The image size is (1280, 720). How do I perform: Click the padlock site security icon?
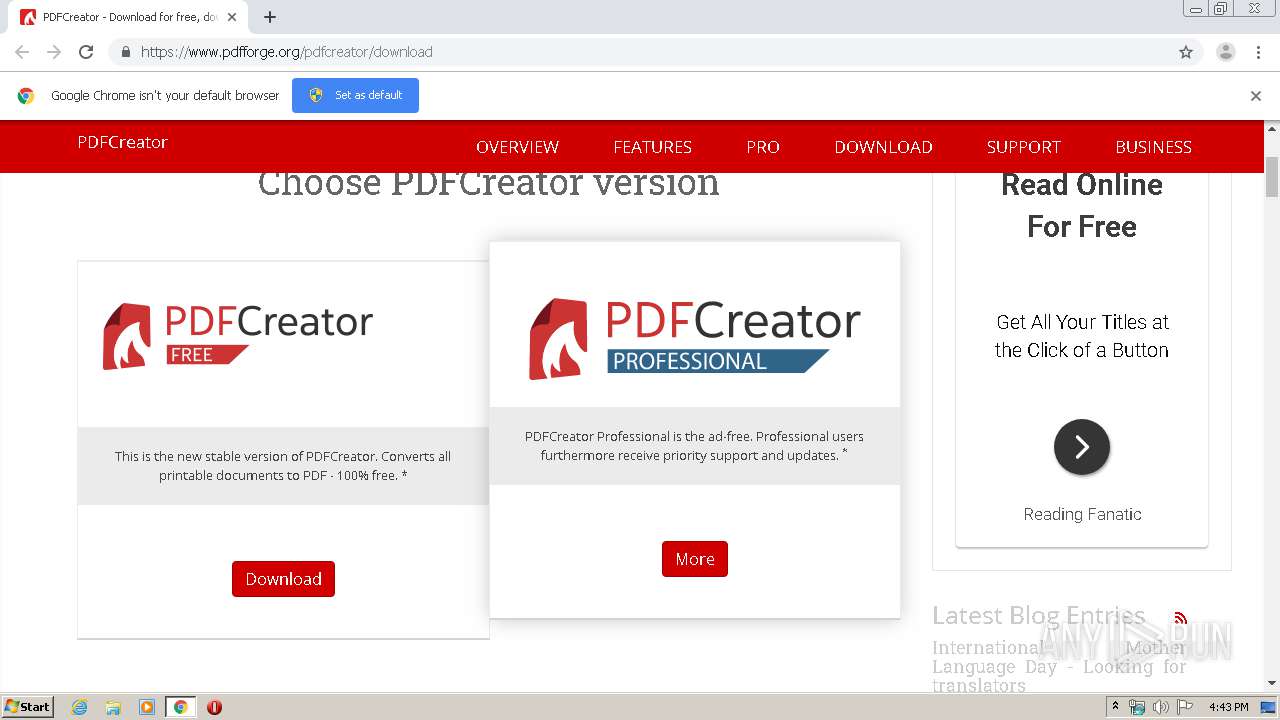125,52
